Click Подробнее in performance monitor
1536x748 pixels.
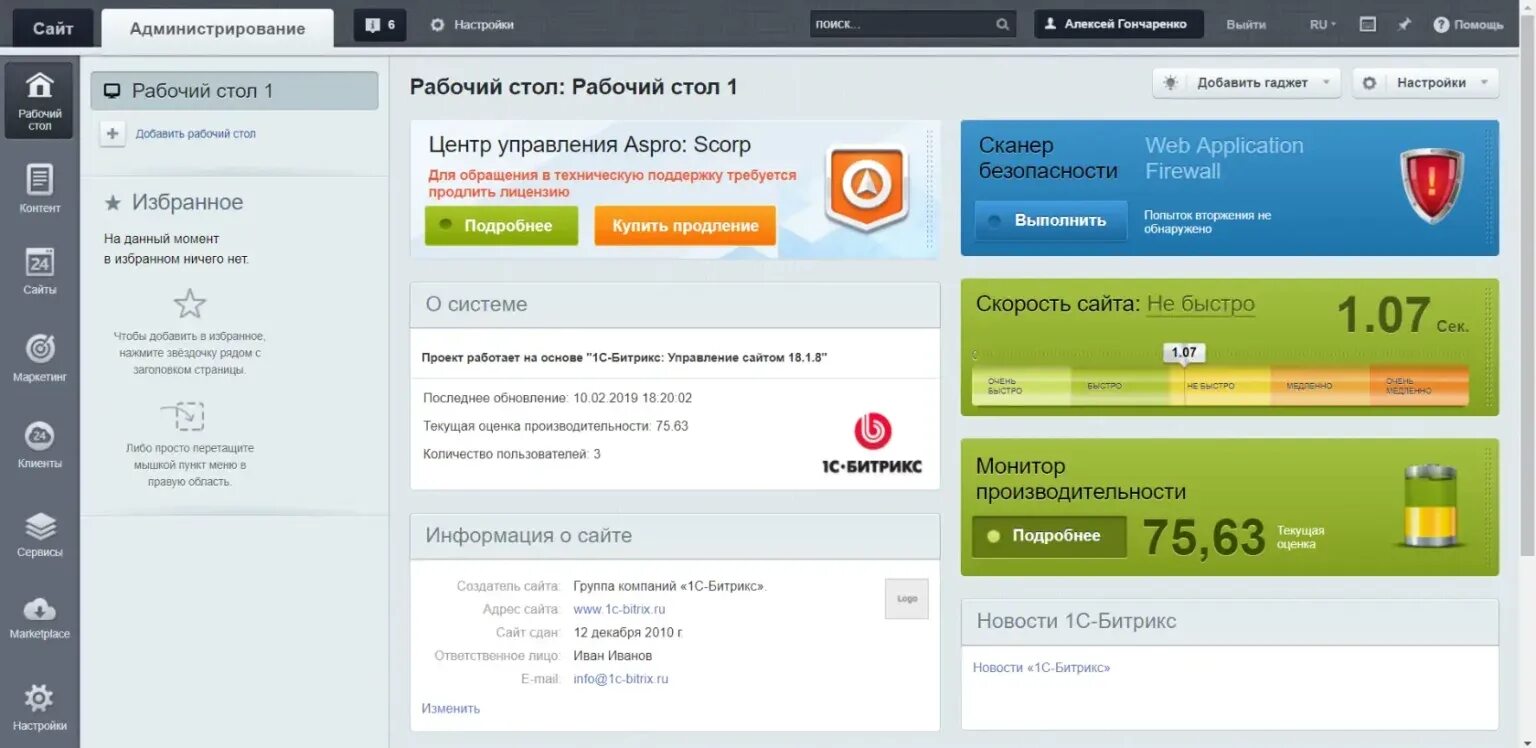point(1049,536)
